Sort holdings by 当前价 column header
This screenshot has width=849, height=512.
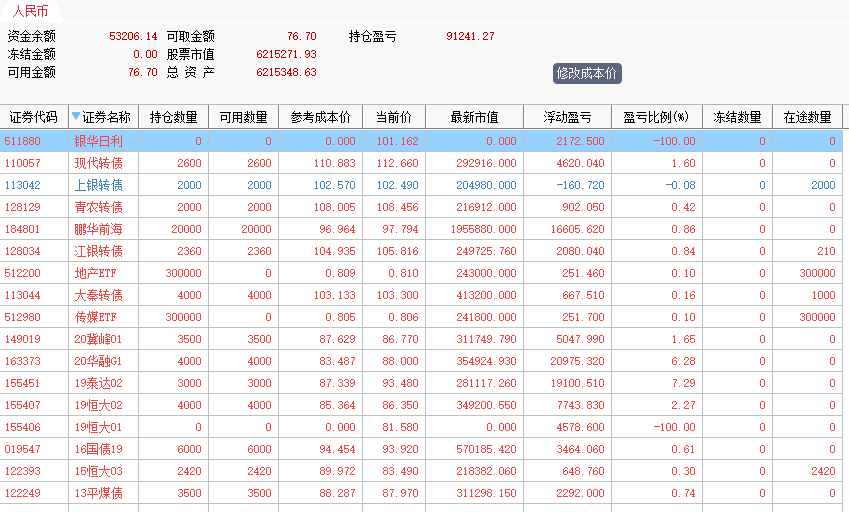[x=393, y=117]
